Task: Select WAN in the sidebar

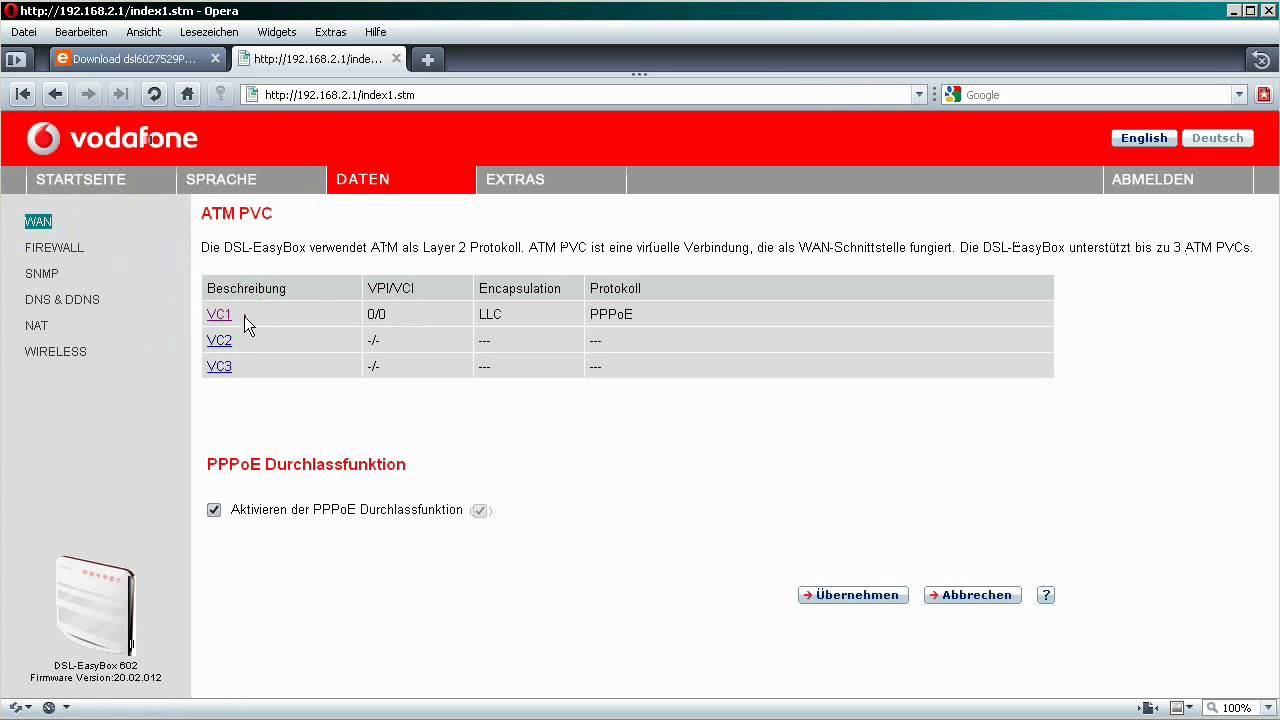Action: click(x=38, y=222)
